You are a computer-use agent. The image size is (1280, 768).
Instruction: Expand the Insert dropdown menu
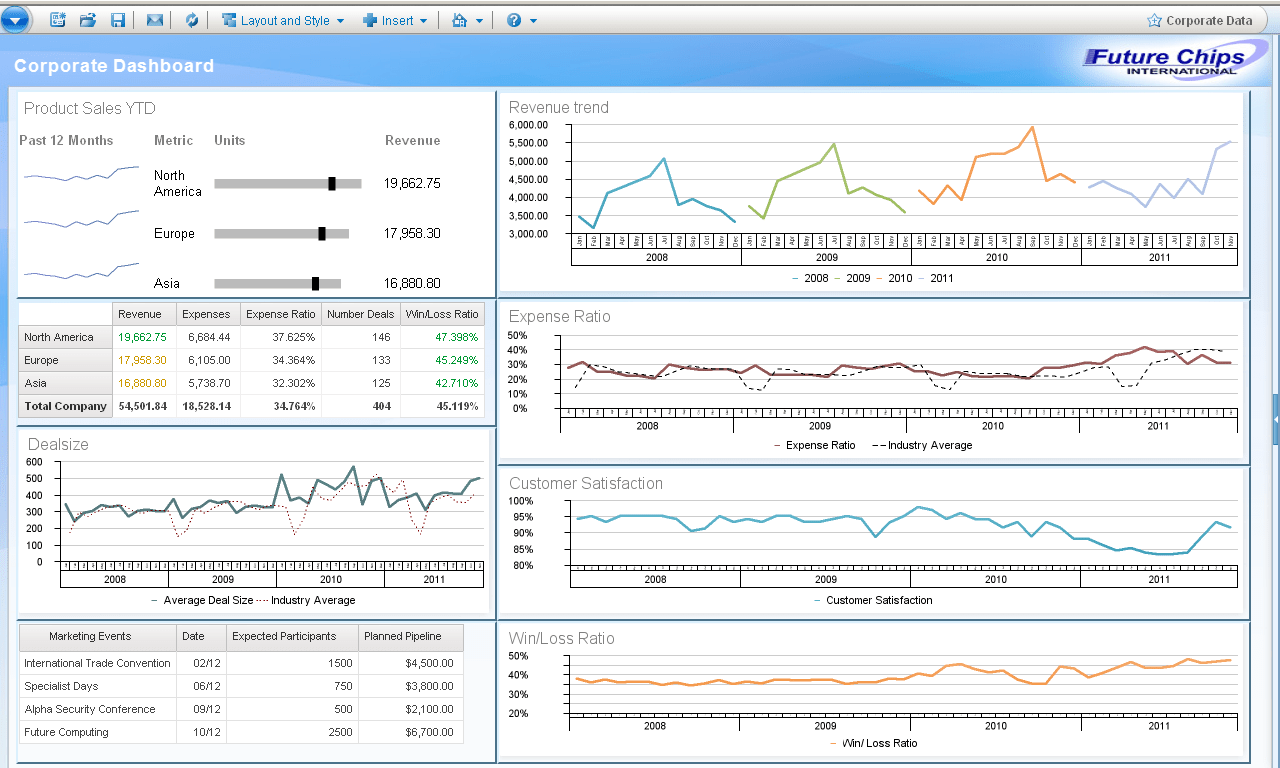(x=395, y=20)
